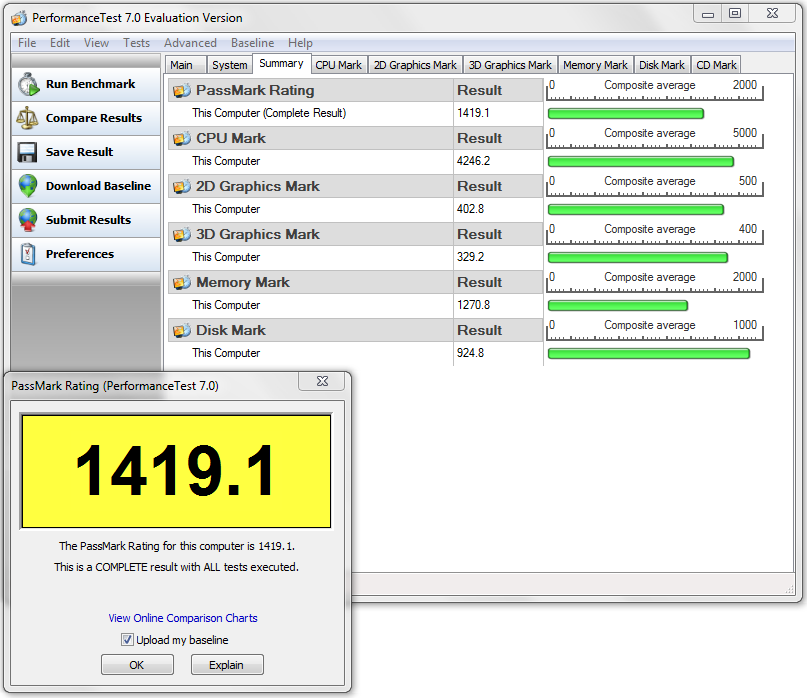Click the icon beside Memory Mark header
The height and width of the screenshot is (698, 807).
[182, 283]
